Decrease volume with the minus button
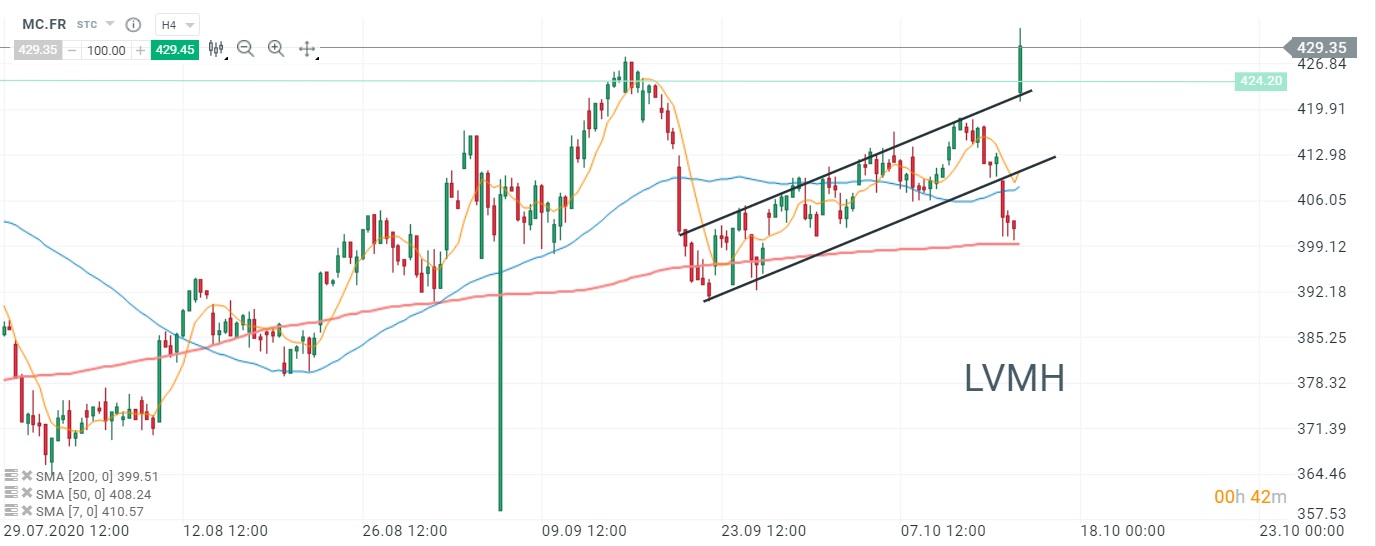 (72, 50)
